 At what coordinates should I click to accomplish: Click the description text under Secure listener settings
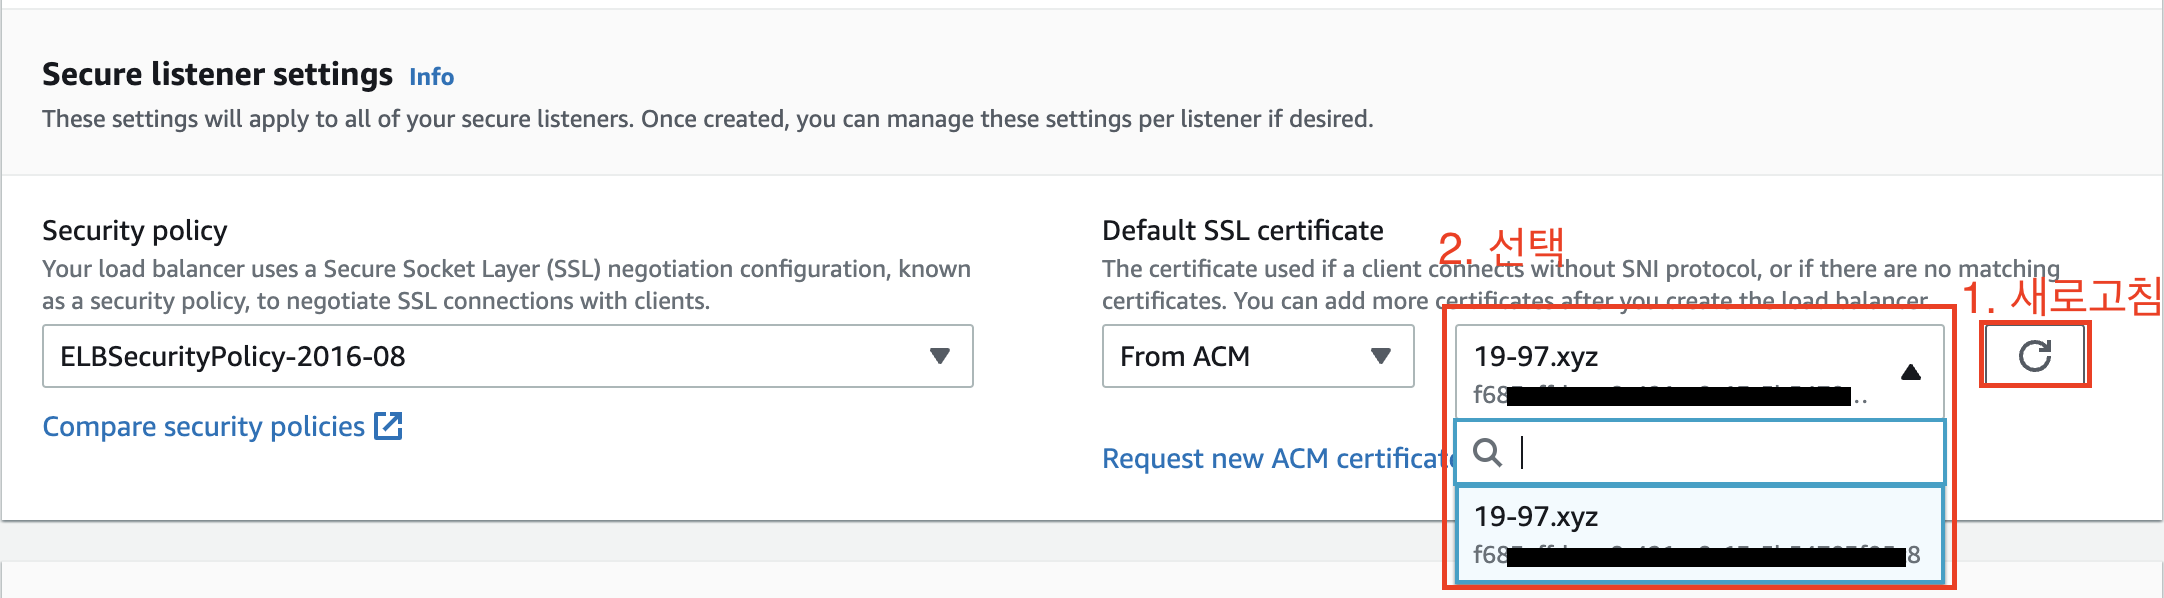coord(707,119)
